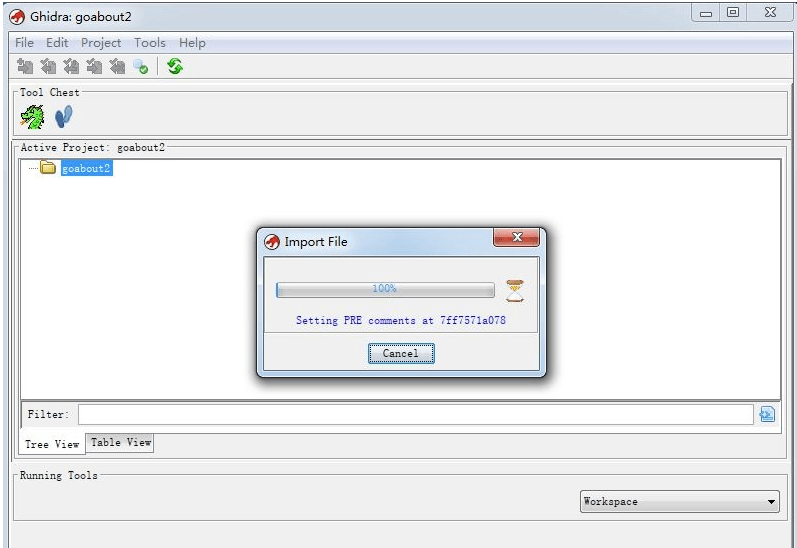This screenshot has height=548, width=797.
Task: Select the goabout2 project folder
Action: click(x=86, y=169)
